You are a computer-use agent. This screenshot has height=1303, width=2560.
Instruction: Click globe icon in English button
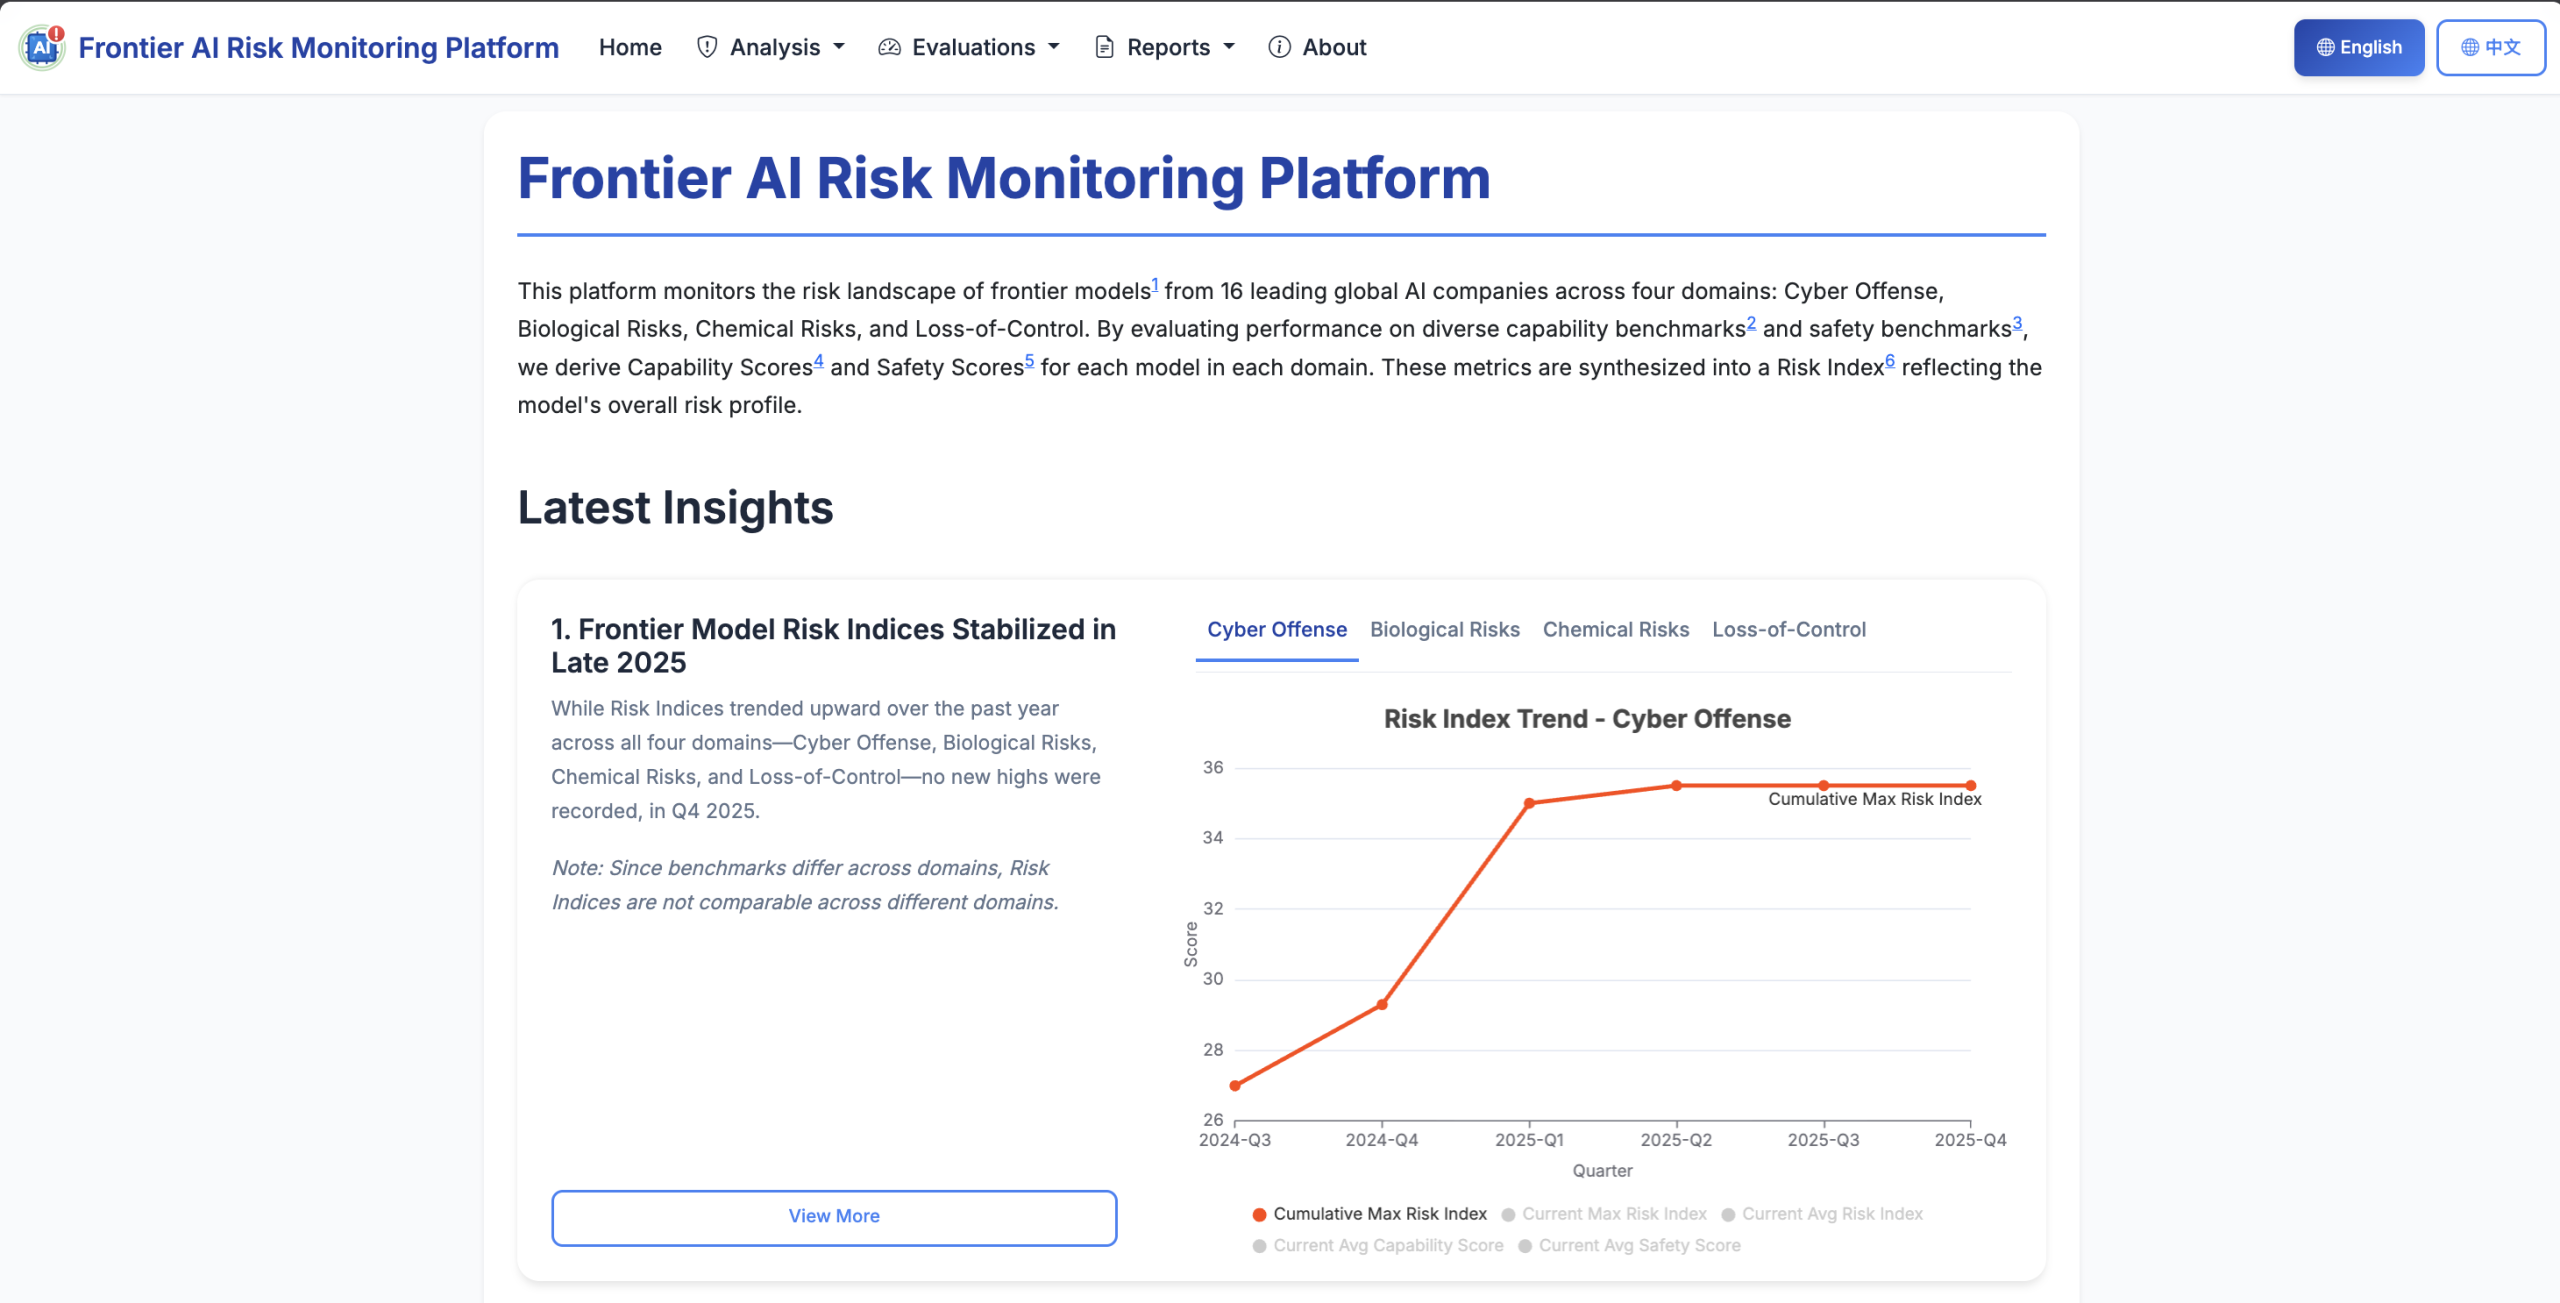coord(2325,47)
